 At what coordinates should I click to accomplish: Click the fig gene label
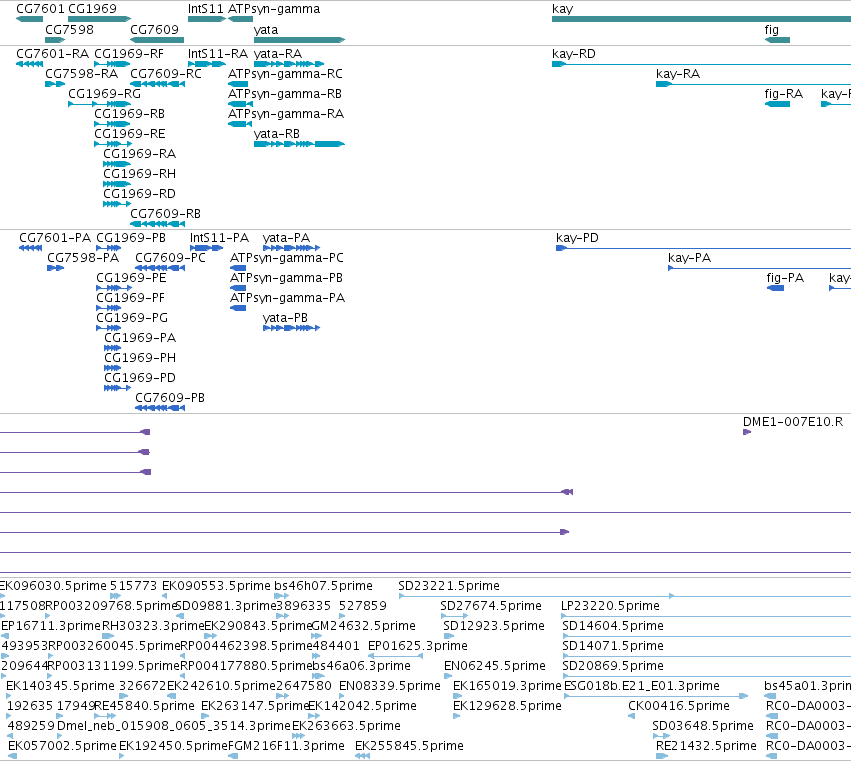[x=772, y=29]
